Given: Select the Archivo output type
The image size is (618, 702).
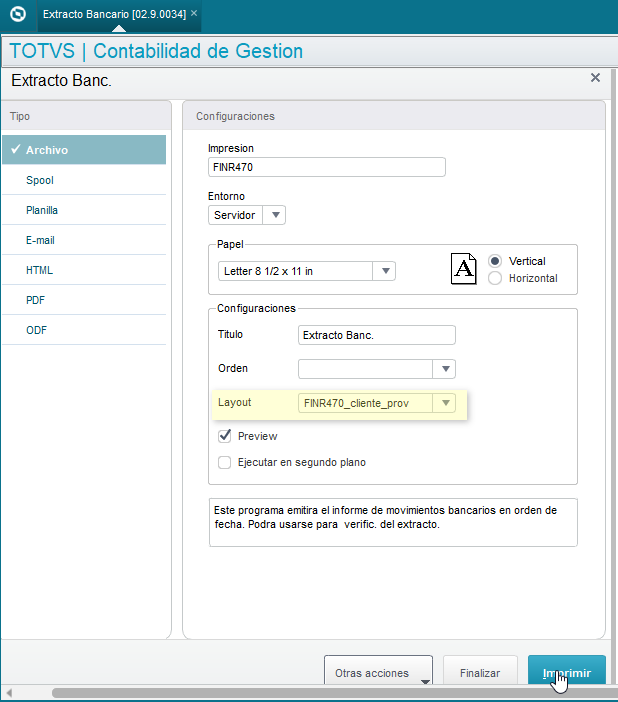Looking at the screenshot, I should click(x=84, y=150).
